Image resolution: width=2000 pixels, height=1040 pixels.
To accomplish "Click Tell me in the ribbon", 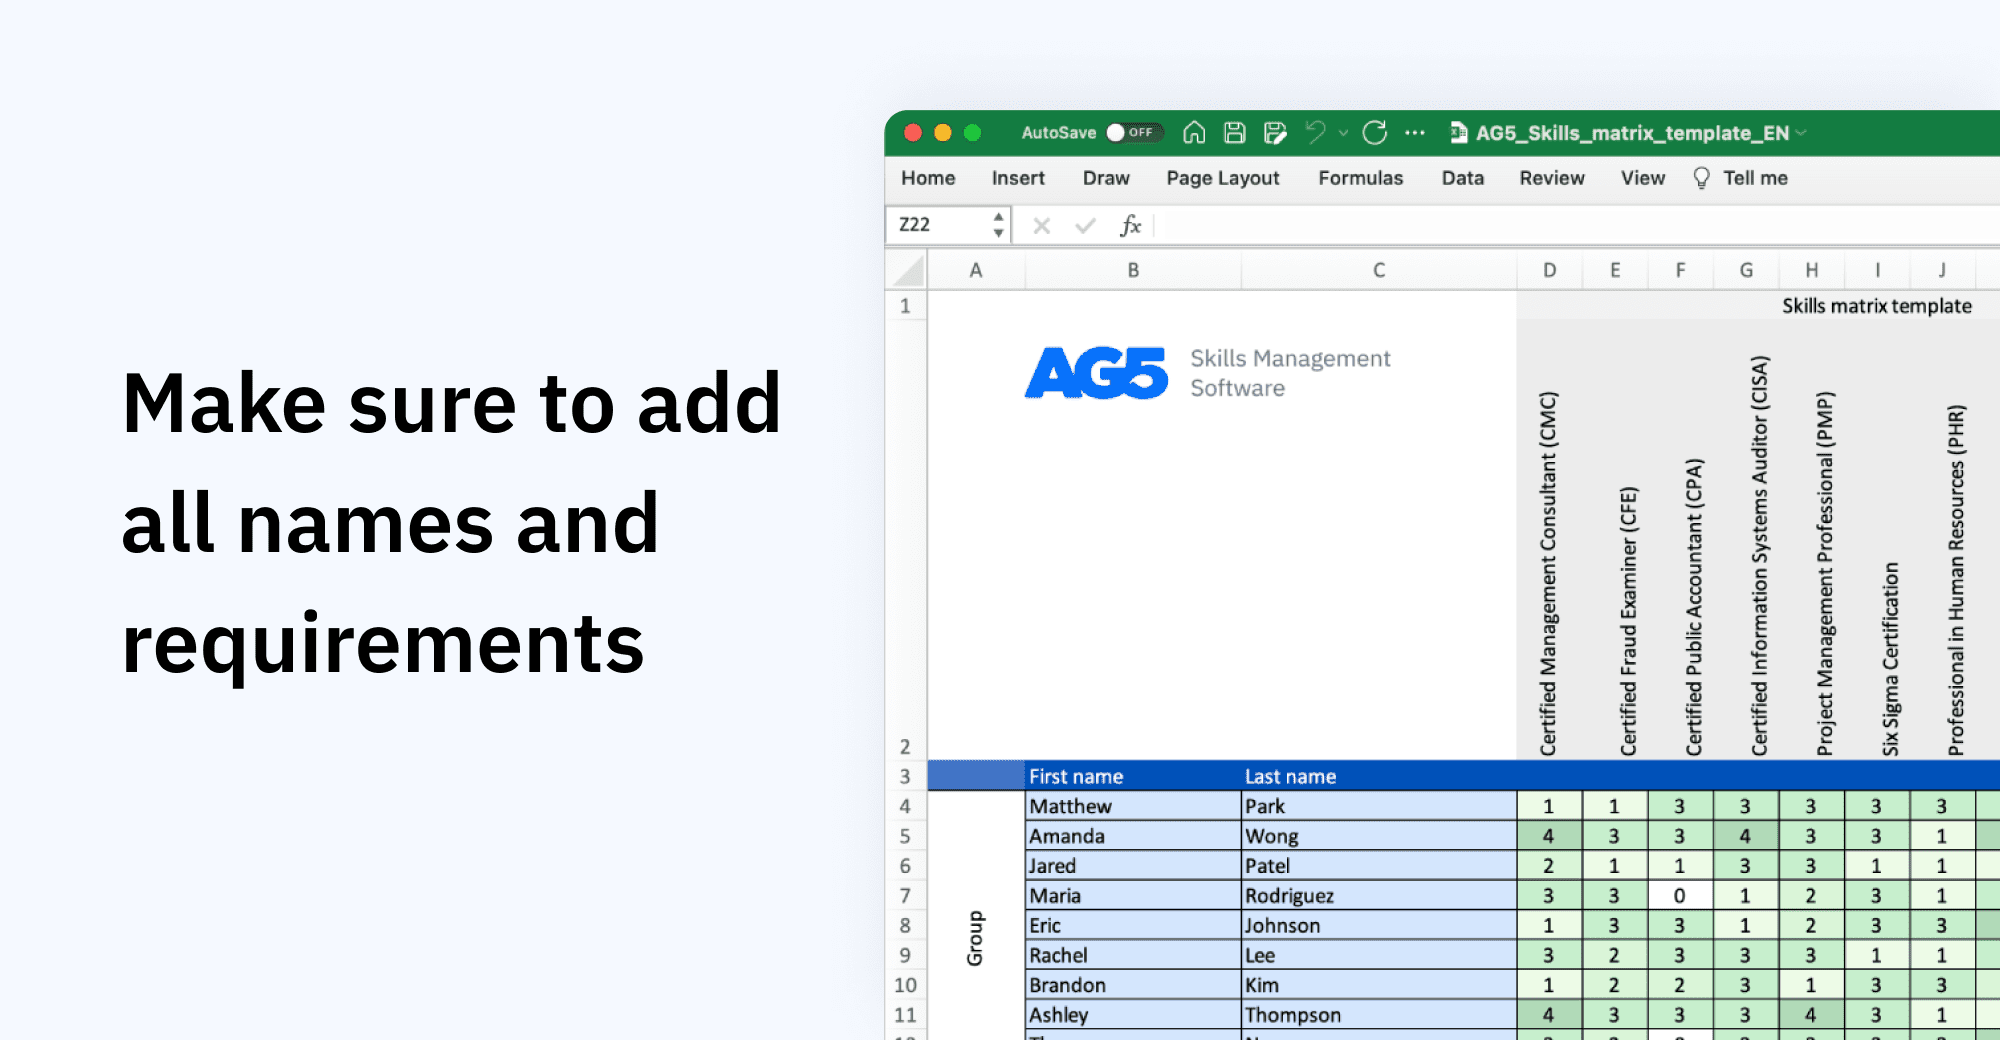I will 1756,178.
